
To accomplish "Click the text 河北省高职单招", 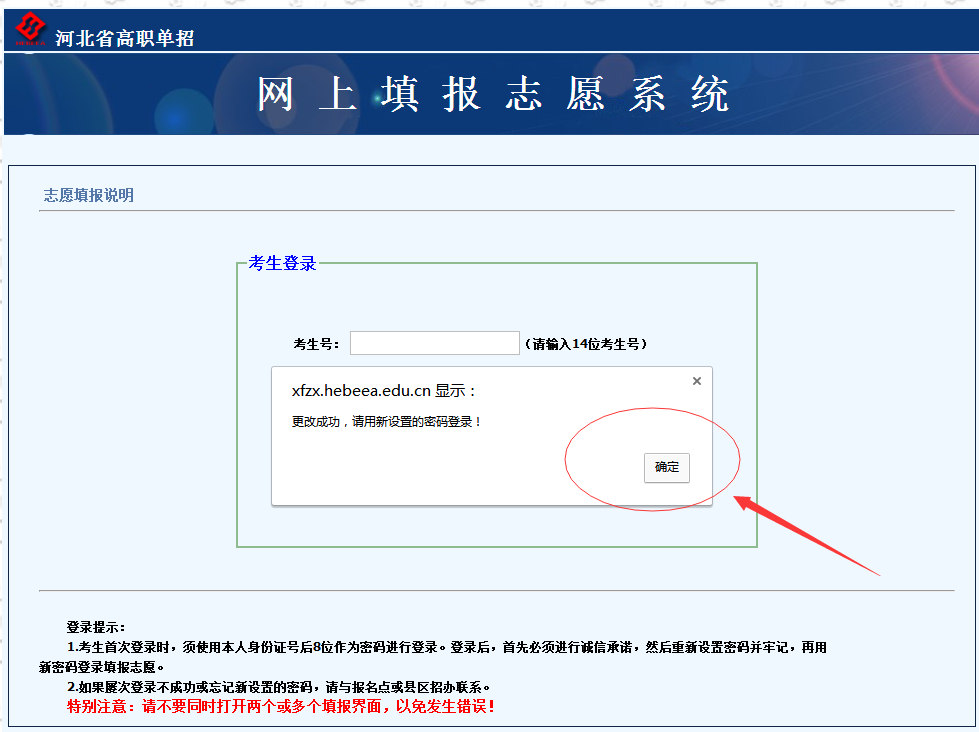I will [x=124, y=38].
